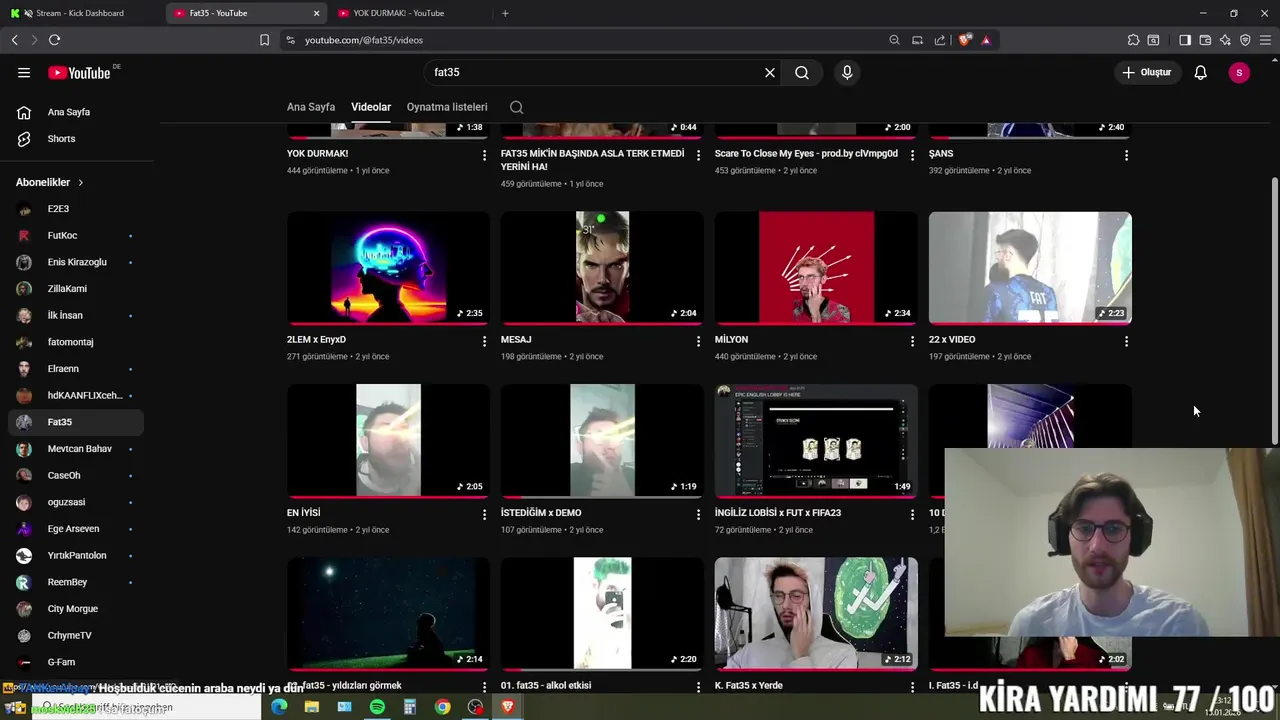Viewport: 1280px width, 720px height.
Task: Bookmark this page icon in address bar
Action: pyautogui.click(x=264, y=40)
